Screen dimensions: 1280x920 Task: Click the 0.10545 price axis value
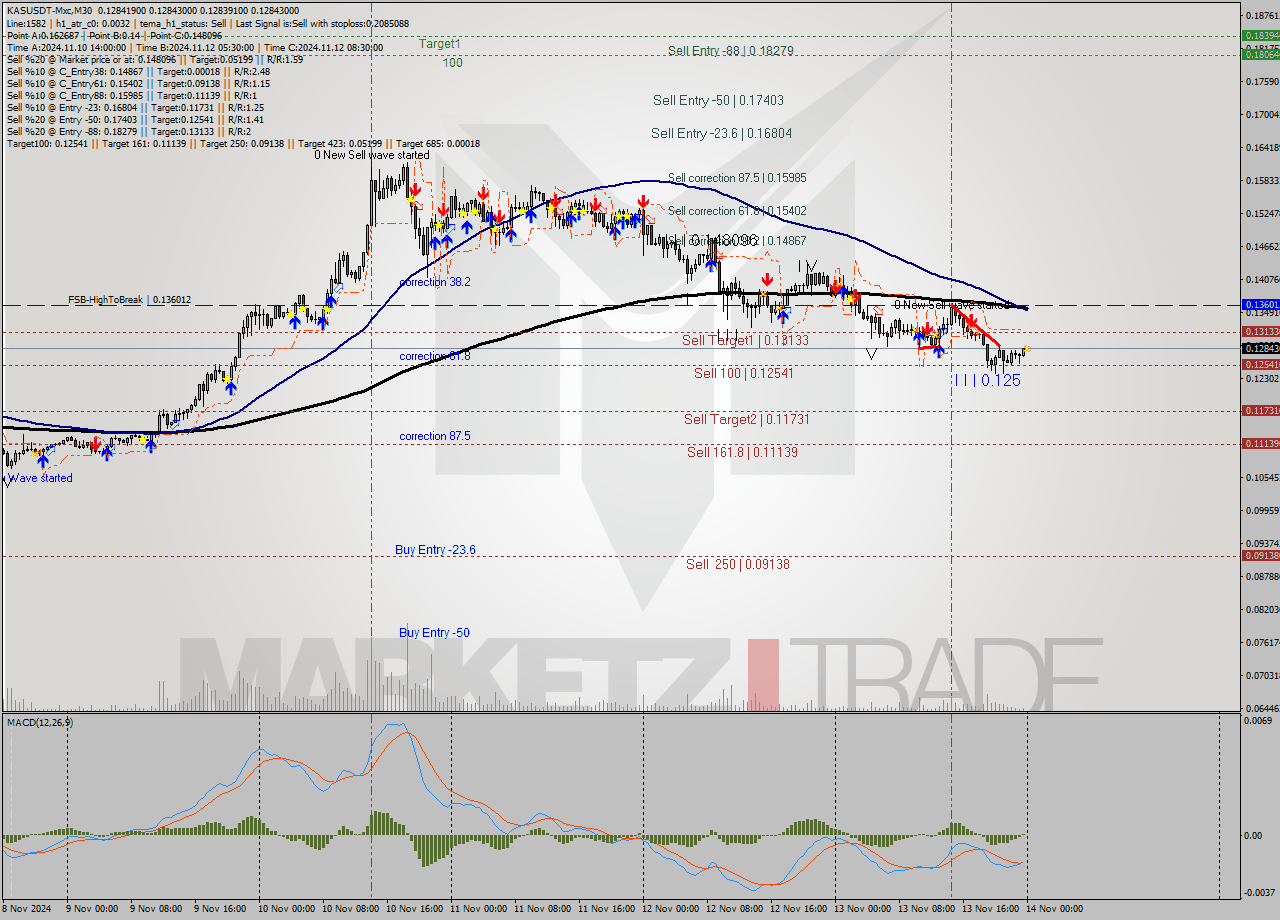point(1262,477)
